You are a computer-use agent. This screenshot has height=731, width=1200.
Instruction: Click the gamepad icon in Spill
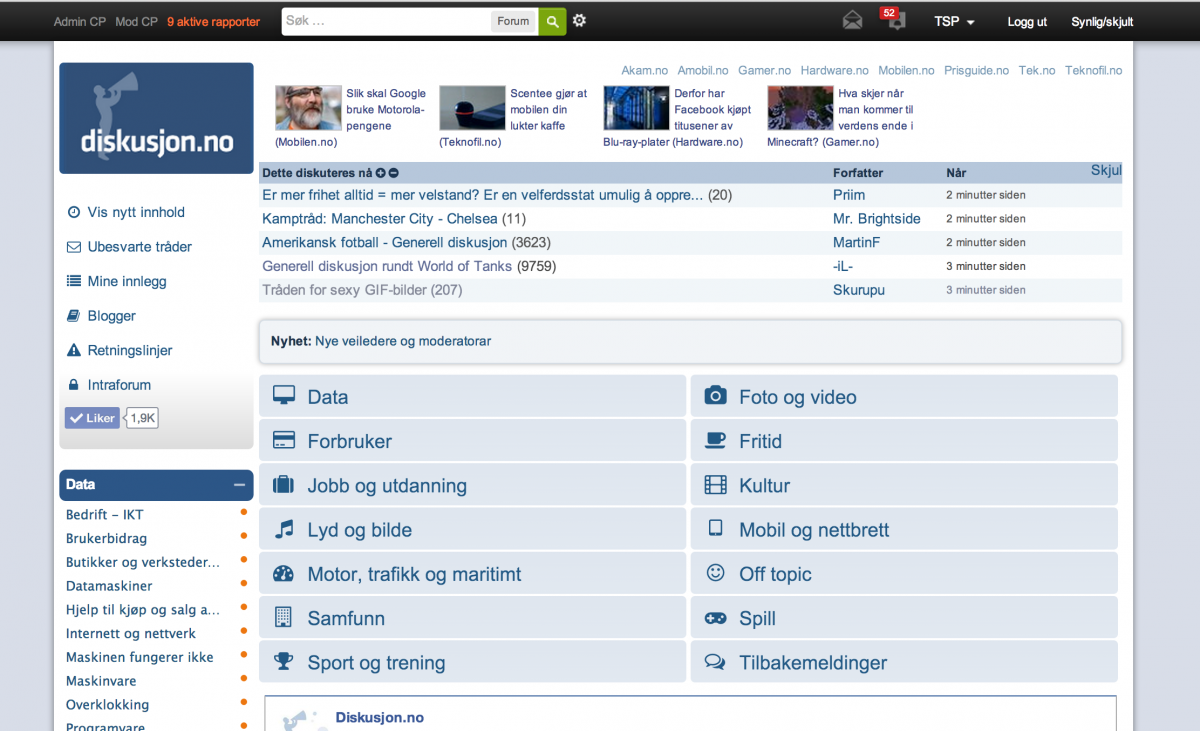715,618
